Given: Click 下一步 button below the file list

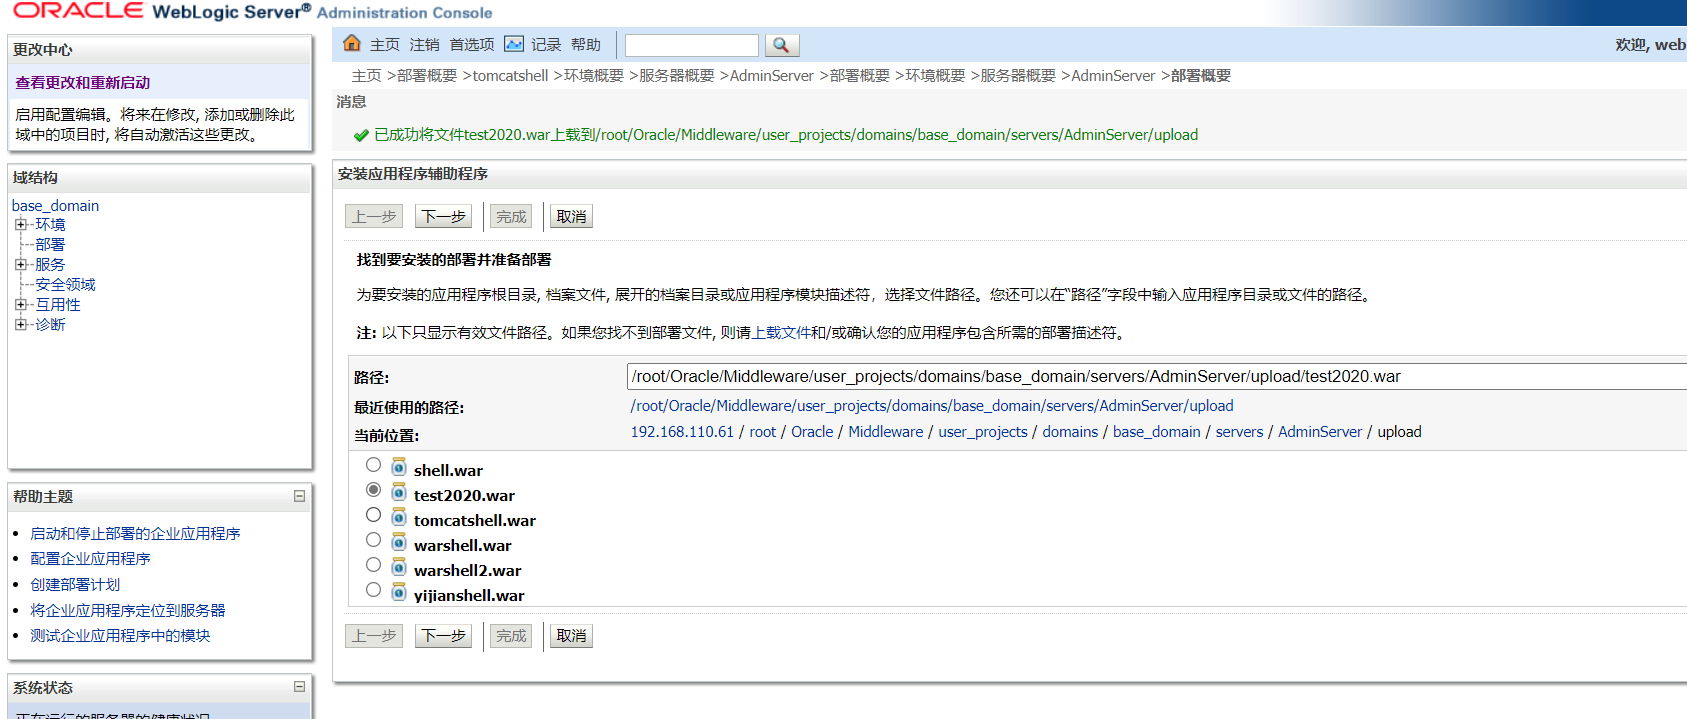Looking at the screenshot, I should (443, 636).
